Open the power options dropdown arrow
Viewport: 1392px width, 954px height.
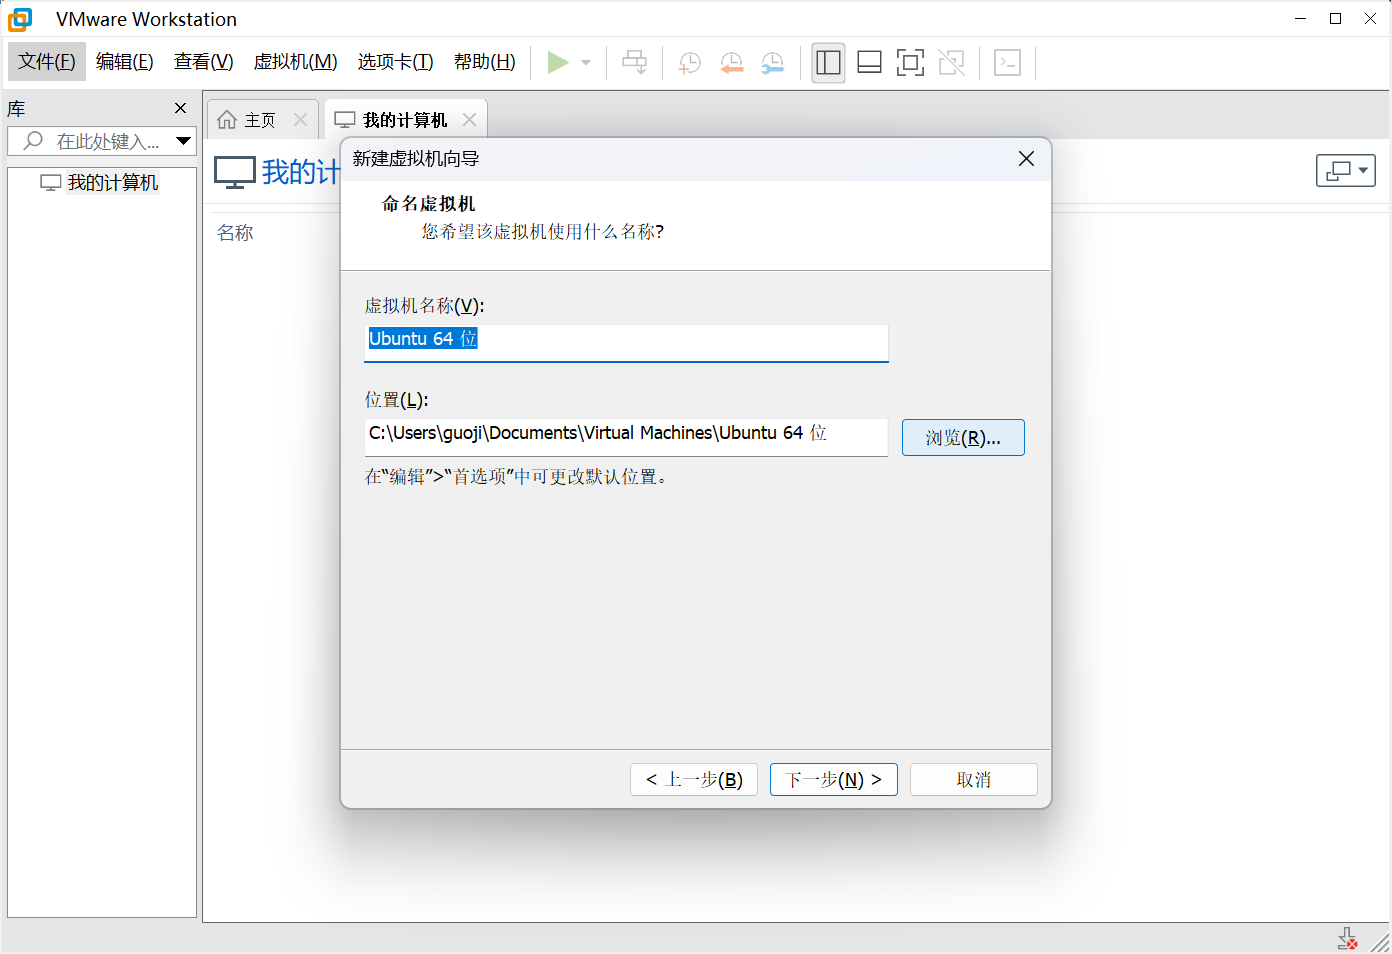pos(586,62)
